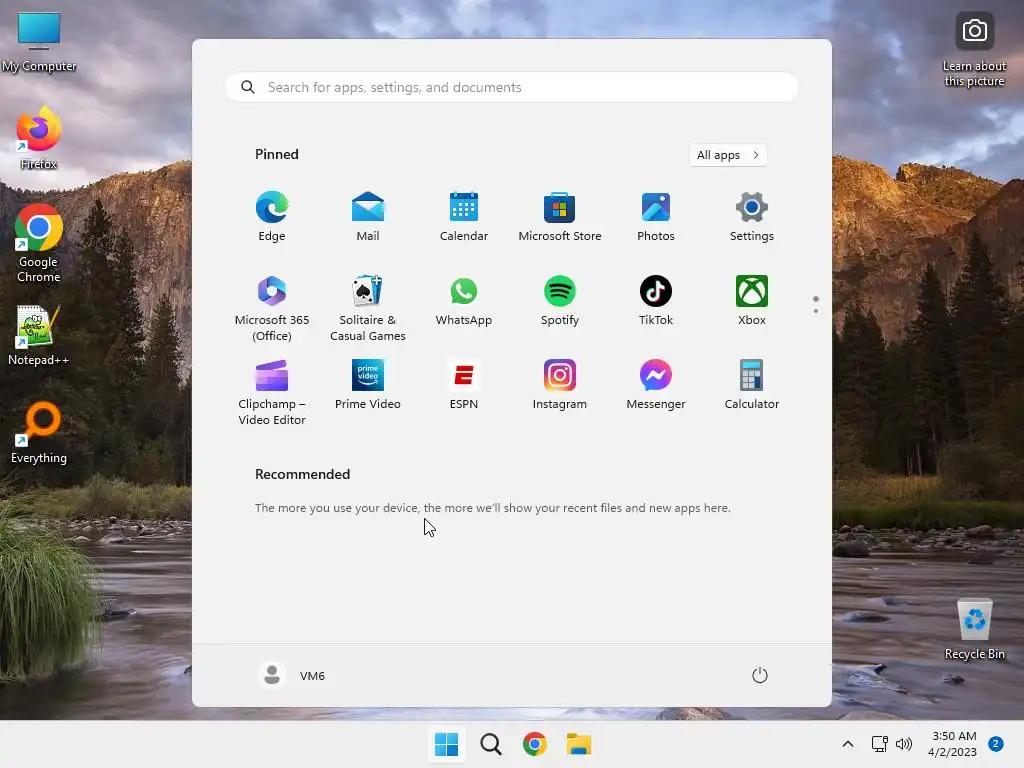
Task: Launch the Photos app
Action: tap(656, 216)
